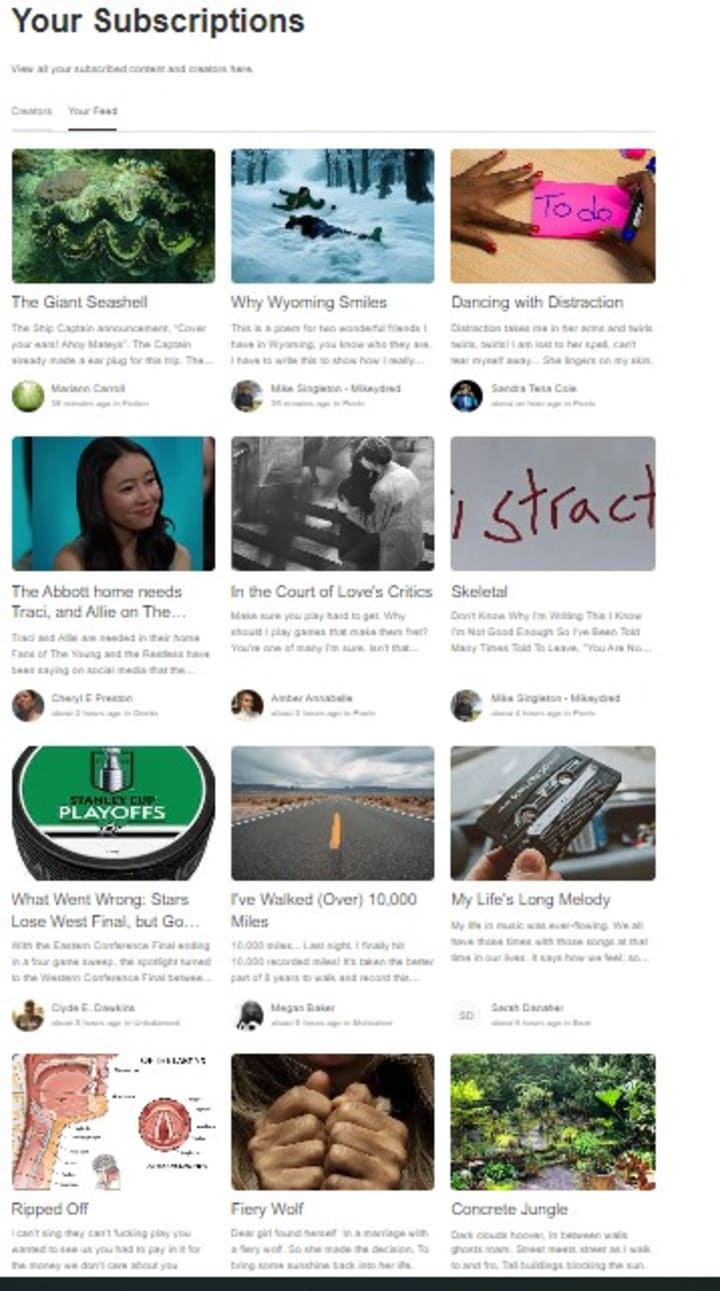720x1291 pixels.
Task: Open Mariann Carroll's avatar icon
Action: coord(28,396)
